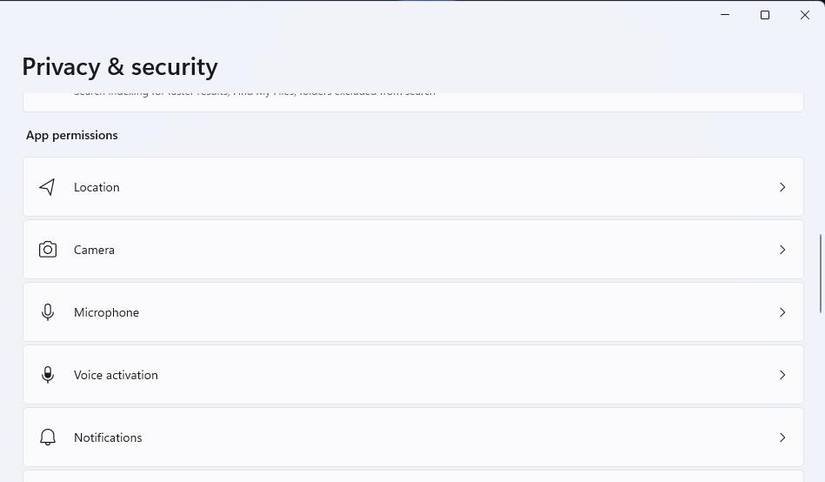Click the Microphone icon
Viewport: 825px width, 482px height.
point(47,312)
